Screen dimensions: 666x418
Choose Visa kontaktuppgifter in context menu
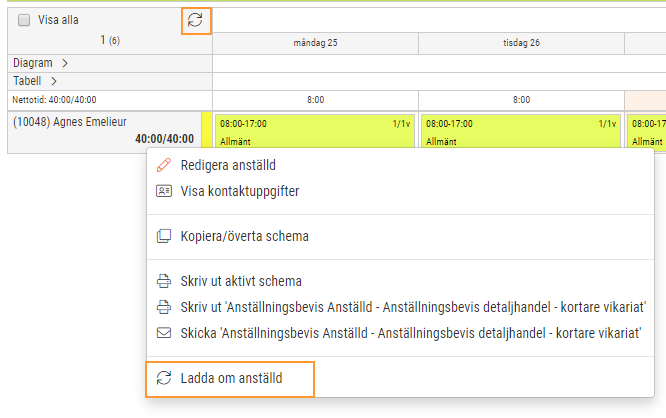tap(239, 191)
